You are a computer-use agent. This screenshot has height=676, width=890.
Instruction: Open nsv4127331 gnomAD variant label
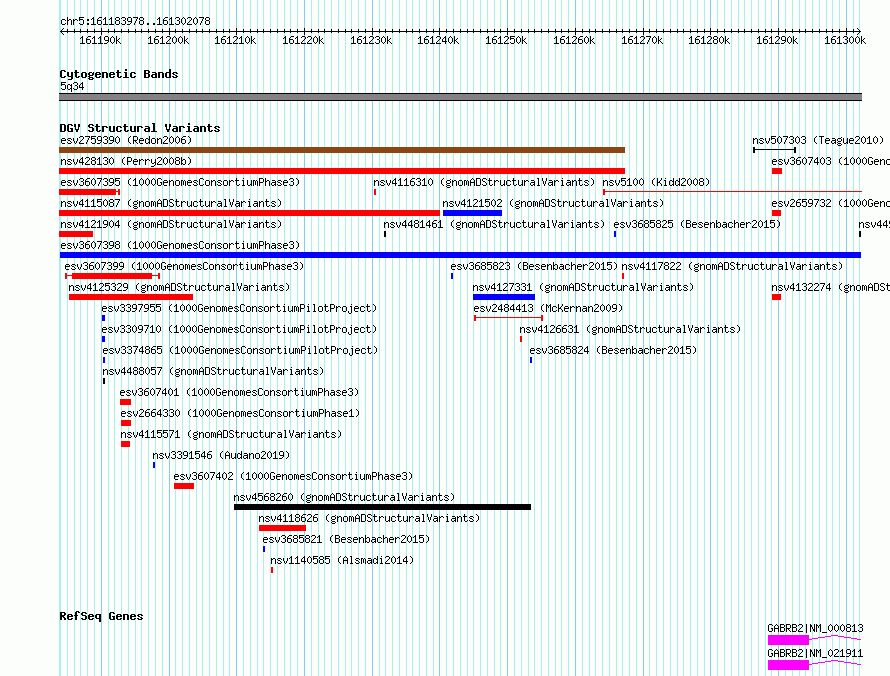[583, 287]
